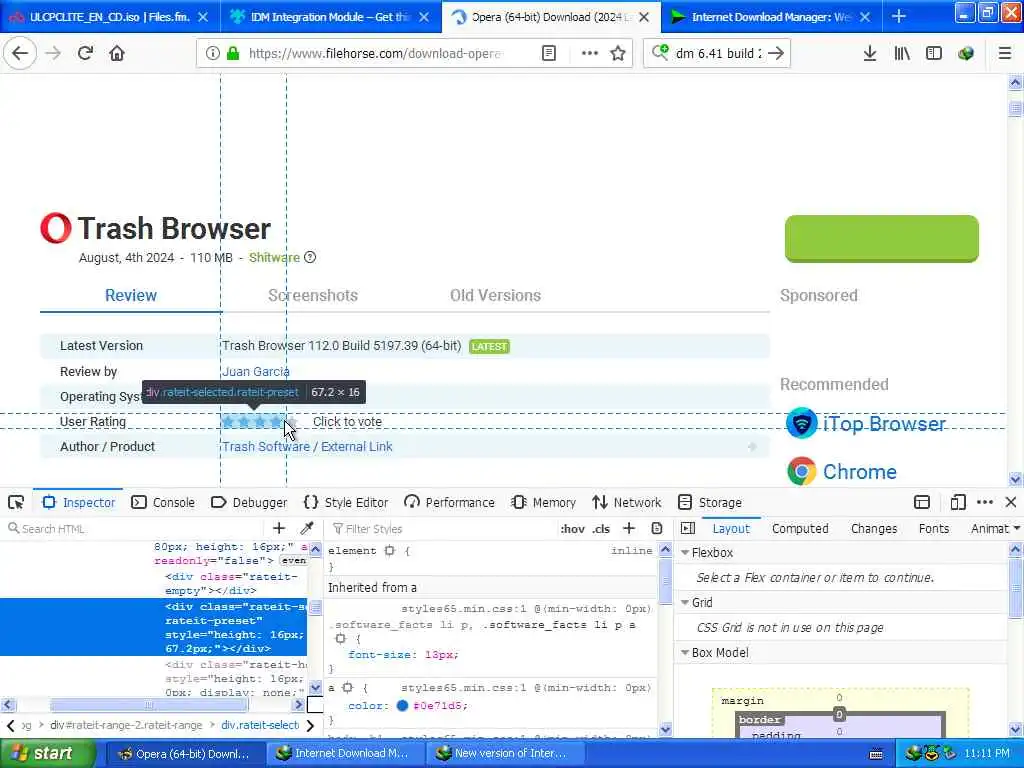Viewport: 1024px width, 768px height.
Task: Activate the DevTools element picker
Action: [x=16, y=502]
